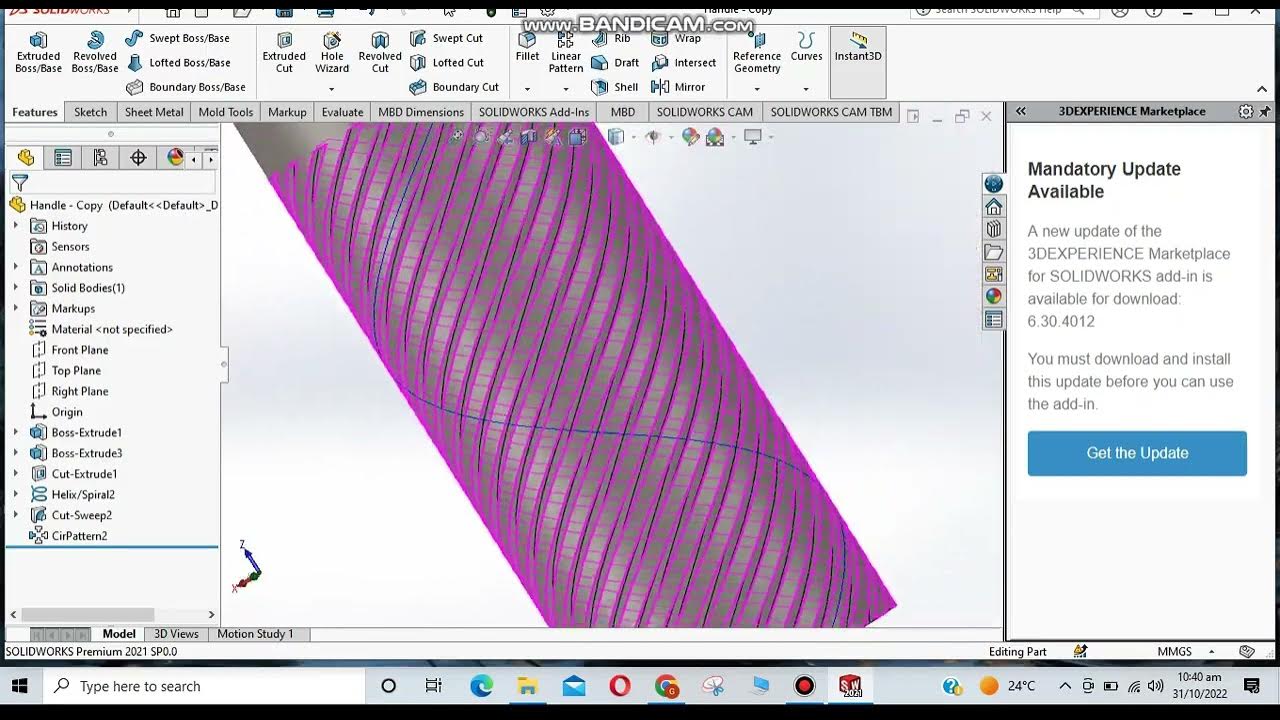Open the dropdown arrow under Linear Pattern
Image resolution: width=1280 pixels, height=720 pixels.
(565, 89)
